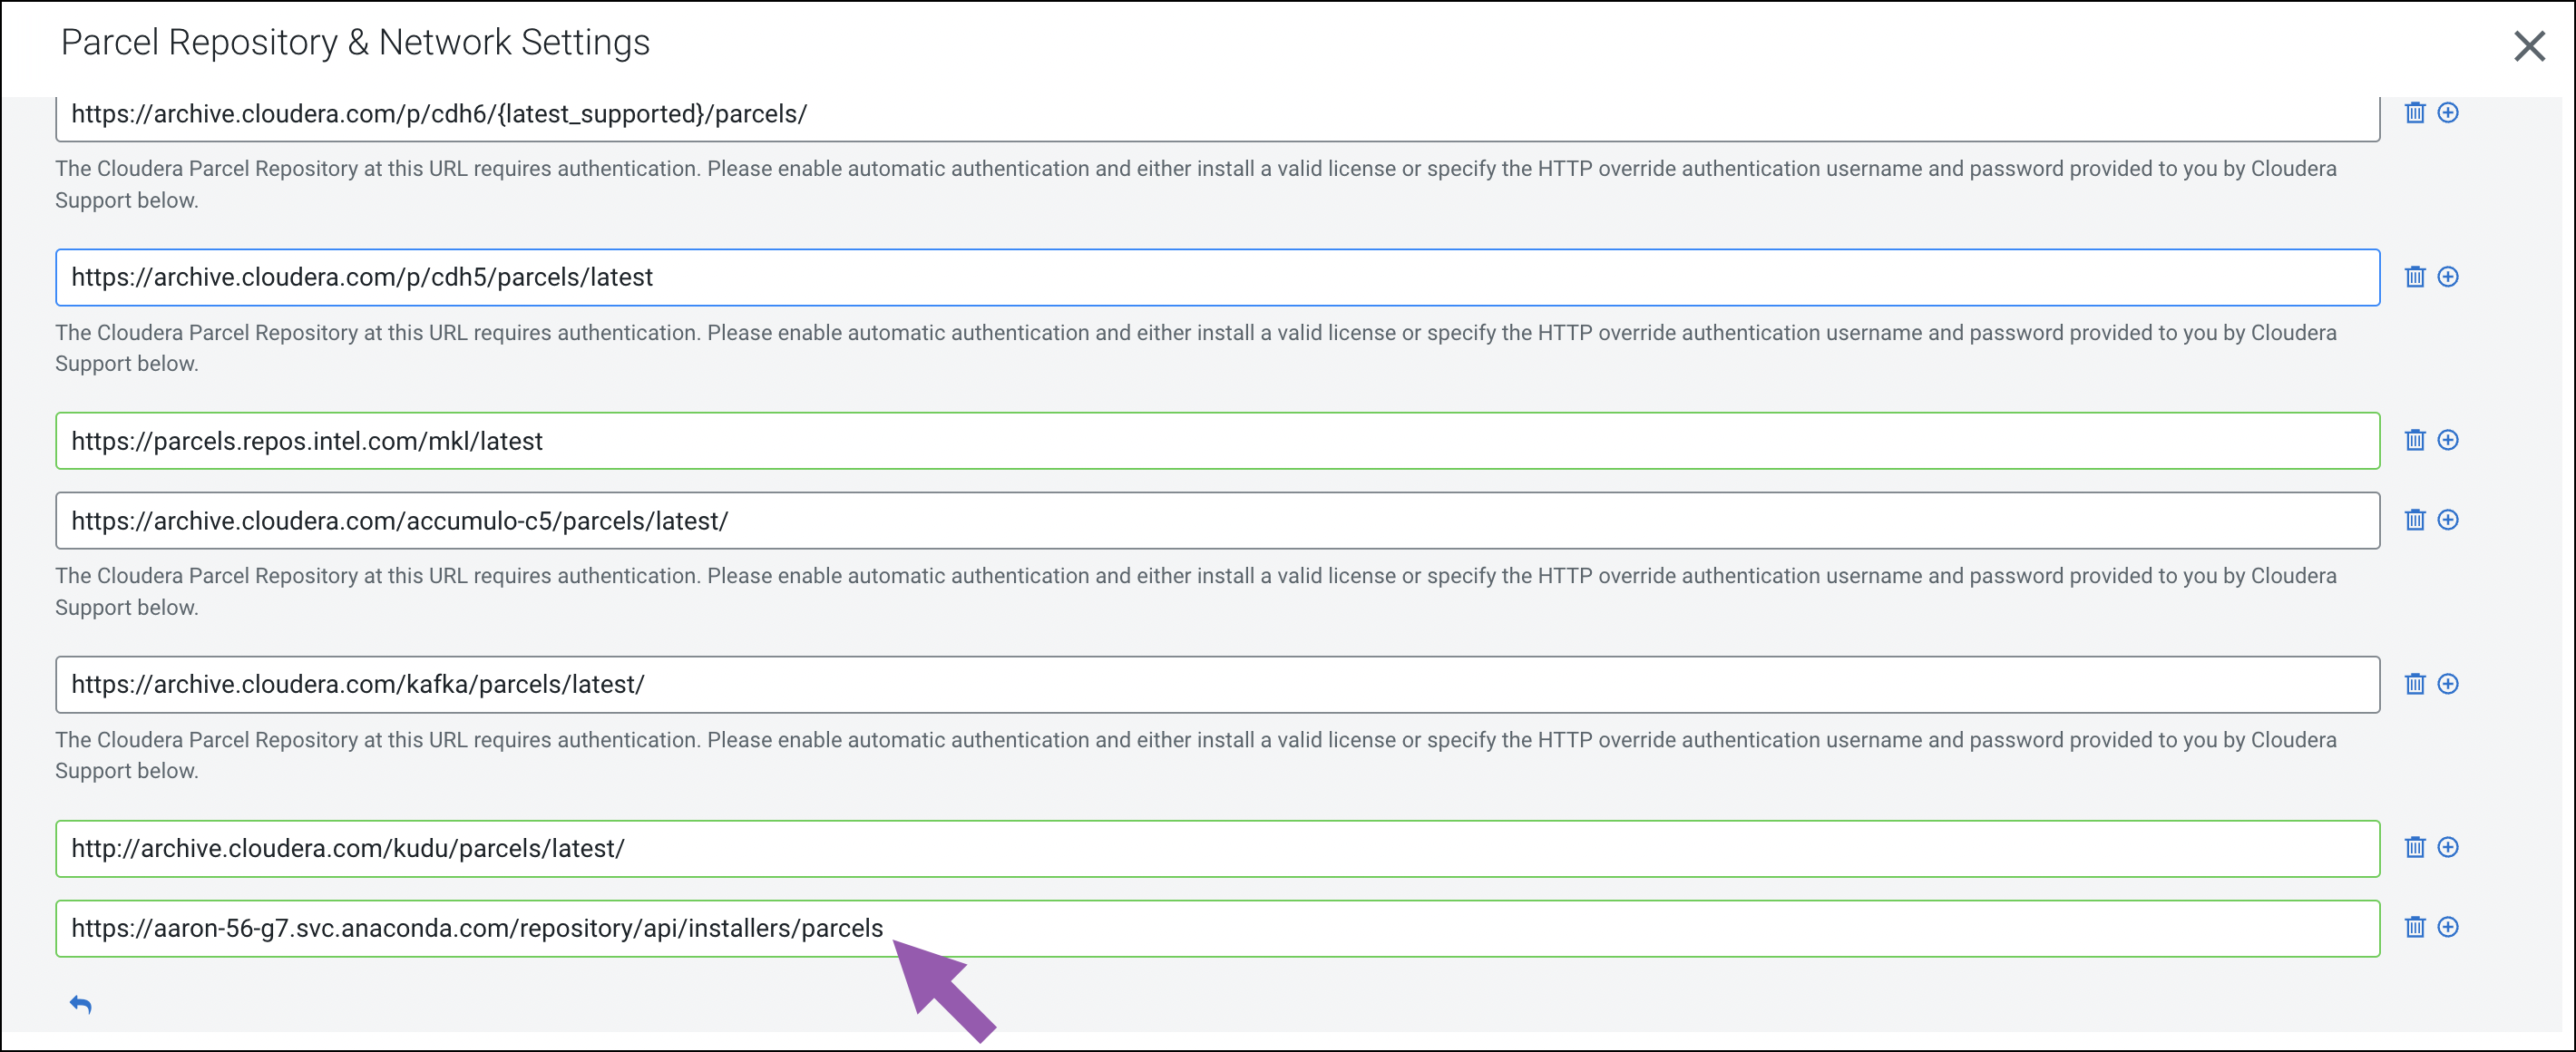Click the blue undo/revert arrow icon
Screen dimensions: 2576x1052
(x=81, y=1004)
